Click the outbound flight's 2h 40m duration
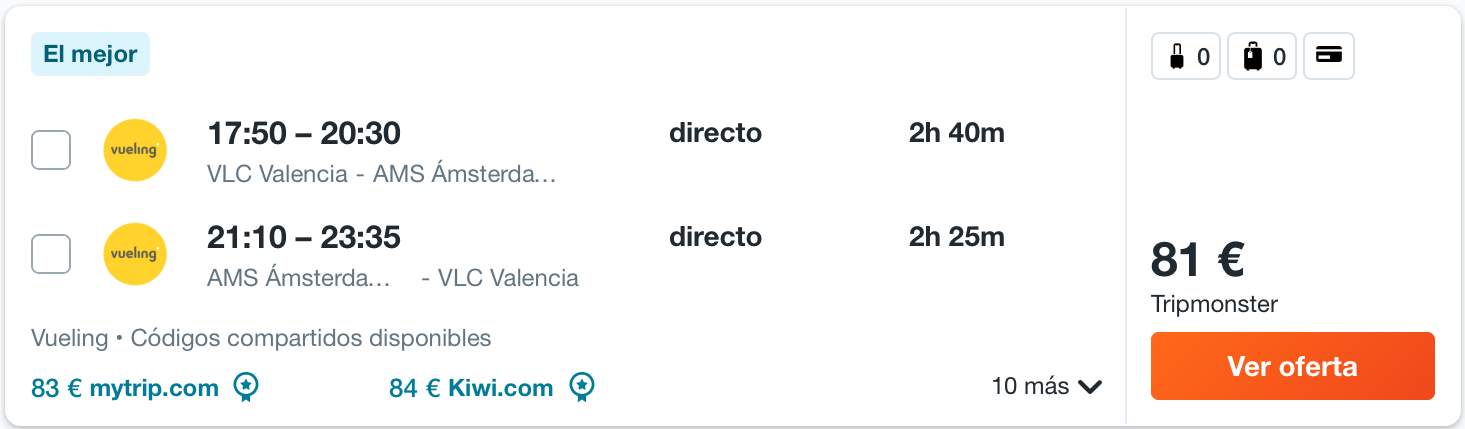 point(956,133)
